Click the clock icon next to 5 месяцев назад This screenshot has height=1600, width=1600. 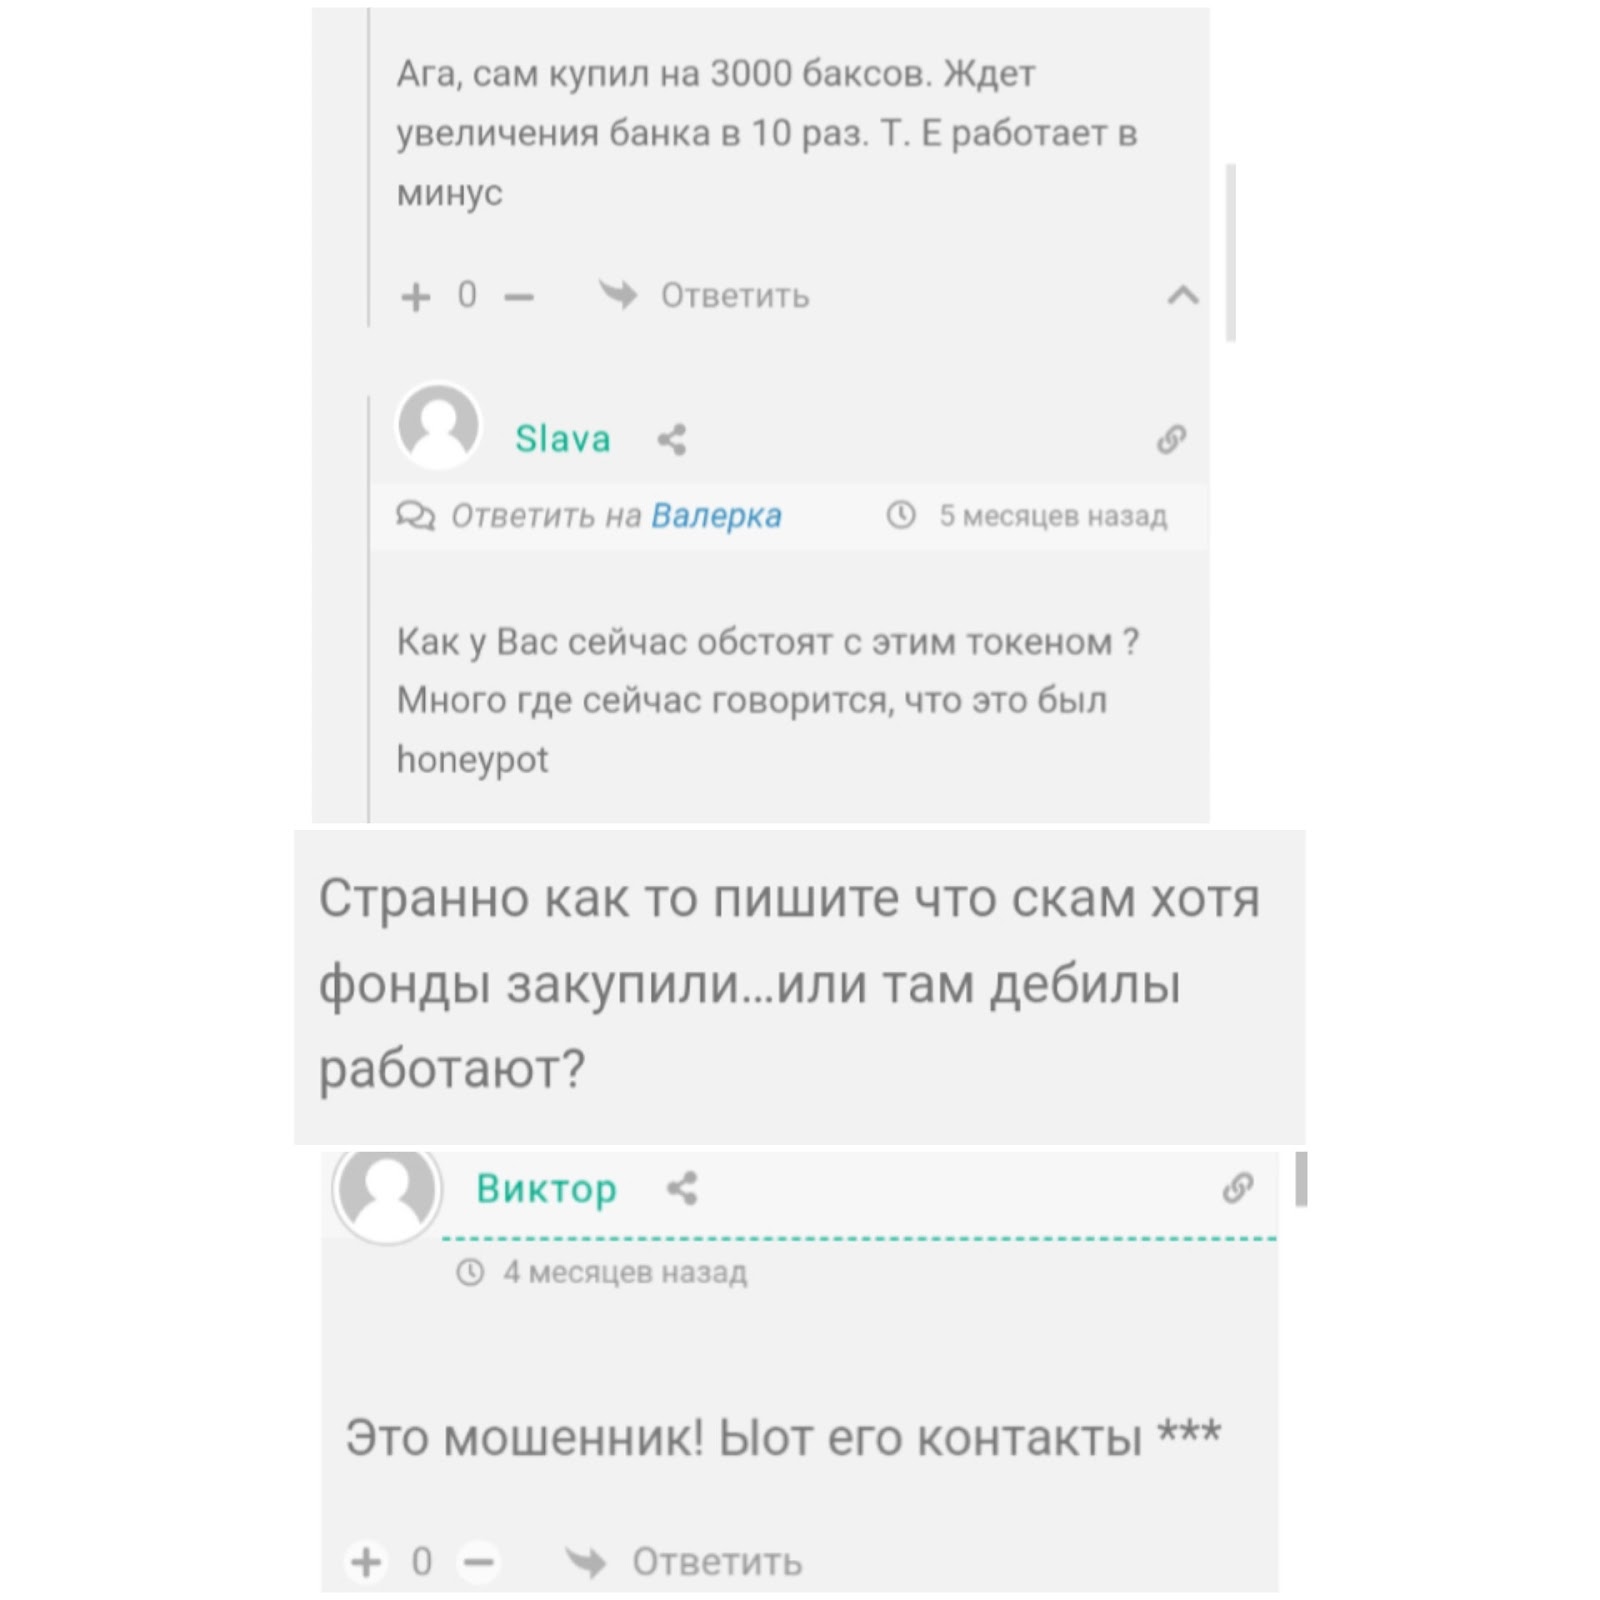point(901,515)
